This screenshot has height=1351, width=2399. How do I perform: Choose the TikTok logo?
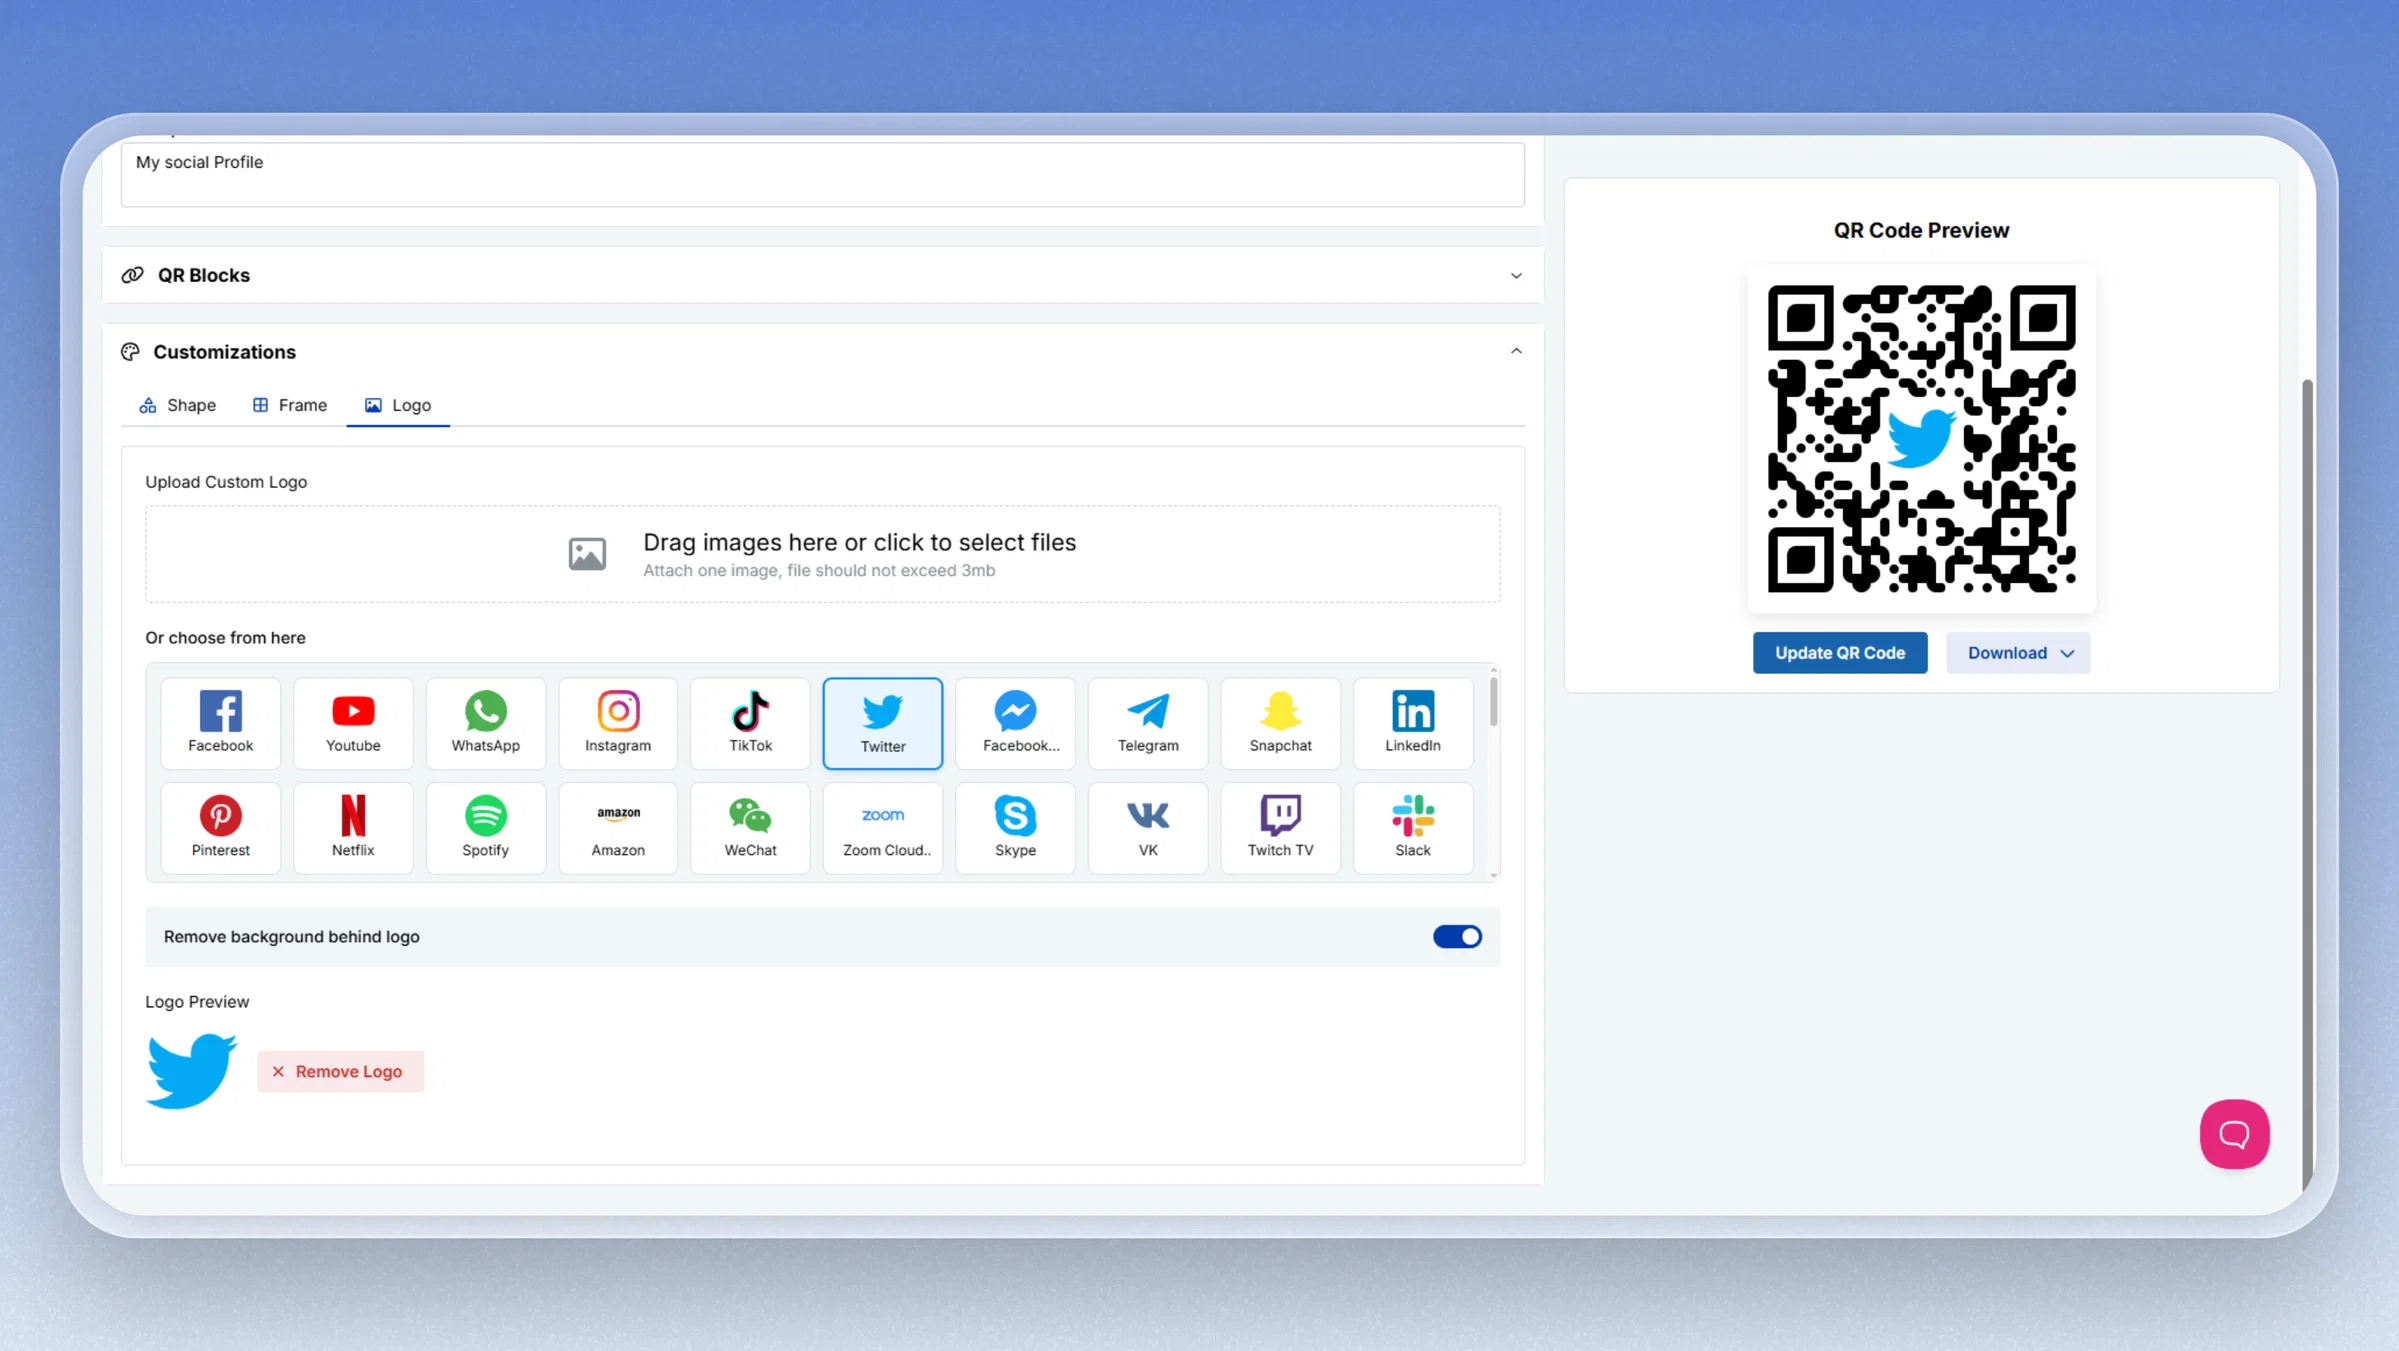click(x=750, y=723)
